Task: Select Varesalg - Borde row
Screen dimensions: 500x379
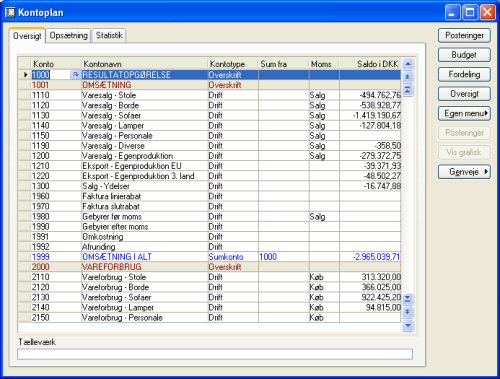Action: click(210, 105)
